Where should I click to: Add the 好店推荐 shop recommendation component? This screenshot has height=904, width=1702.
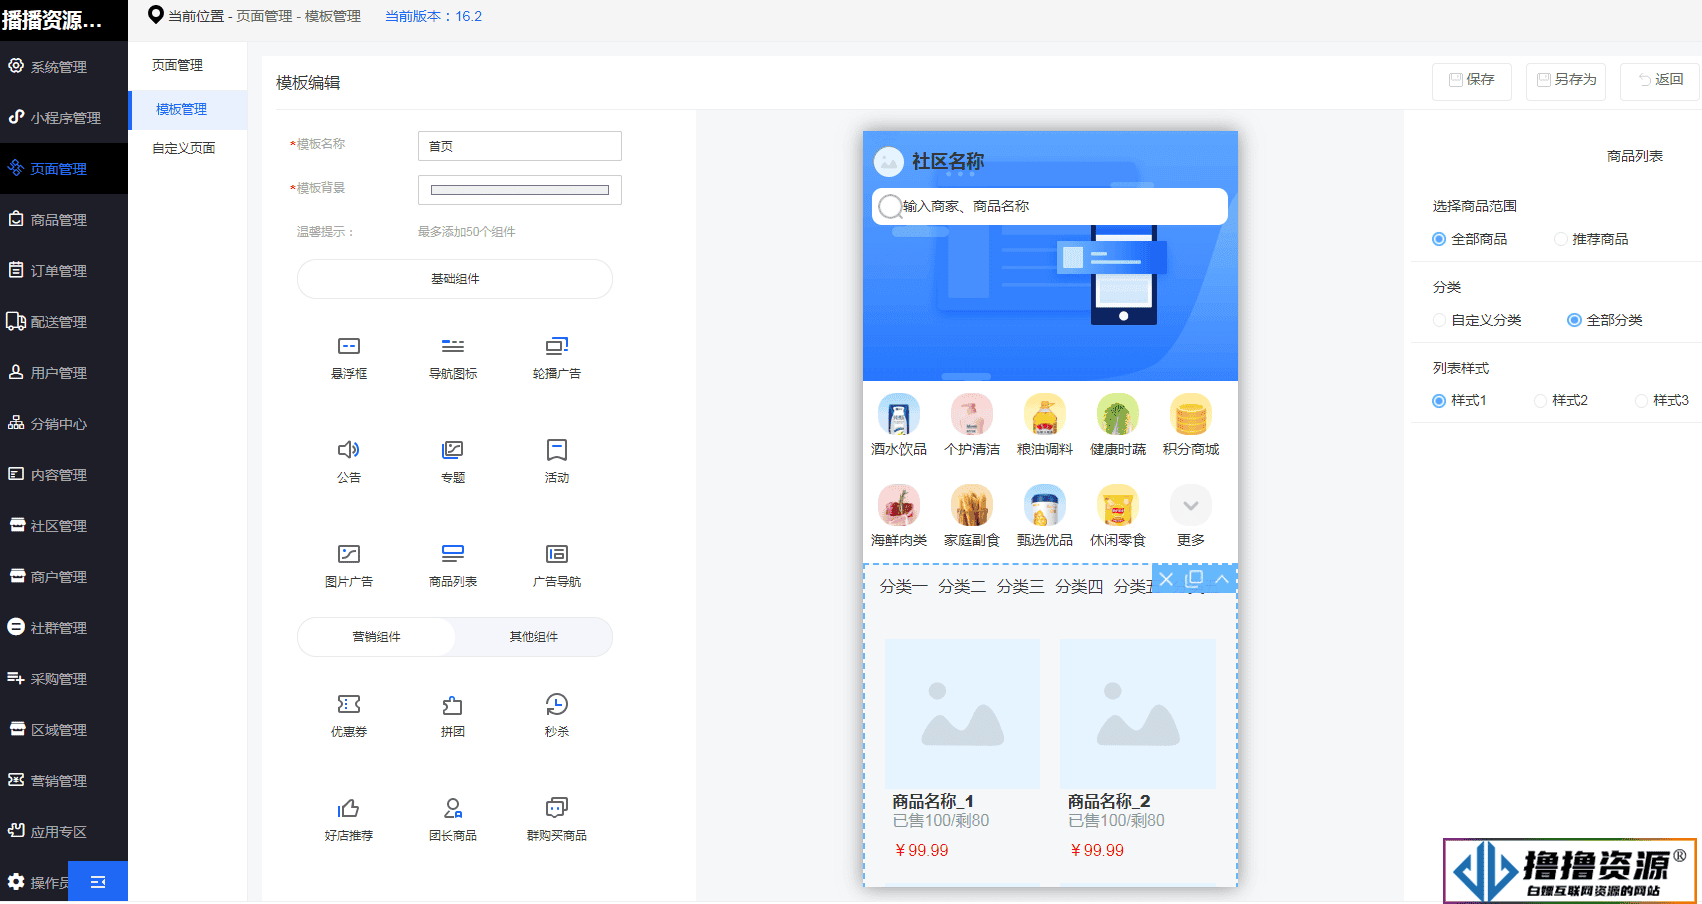click(x=349, y=820)
